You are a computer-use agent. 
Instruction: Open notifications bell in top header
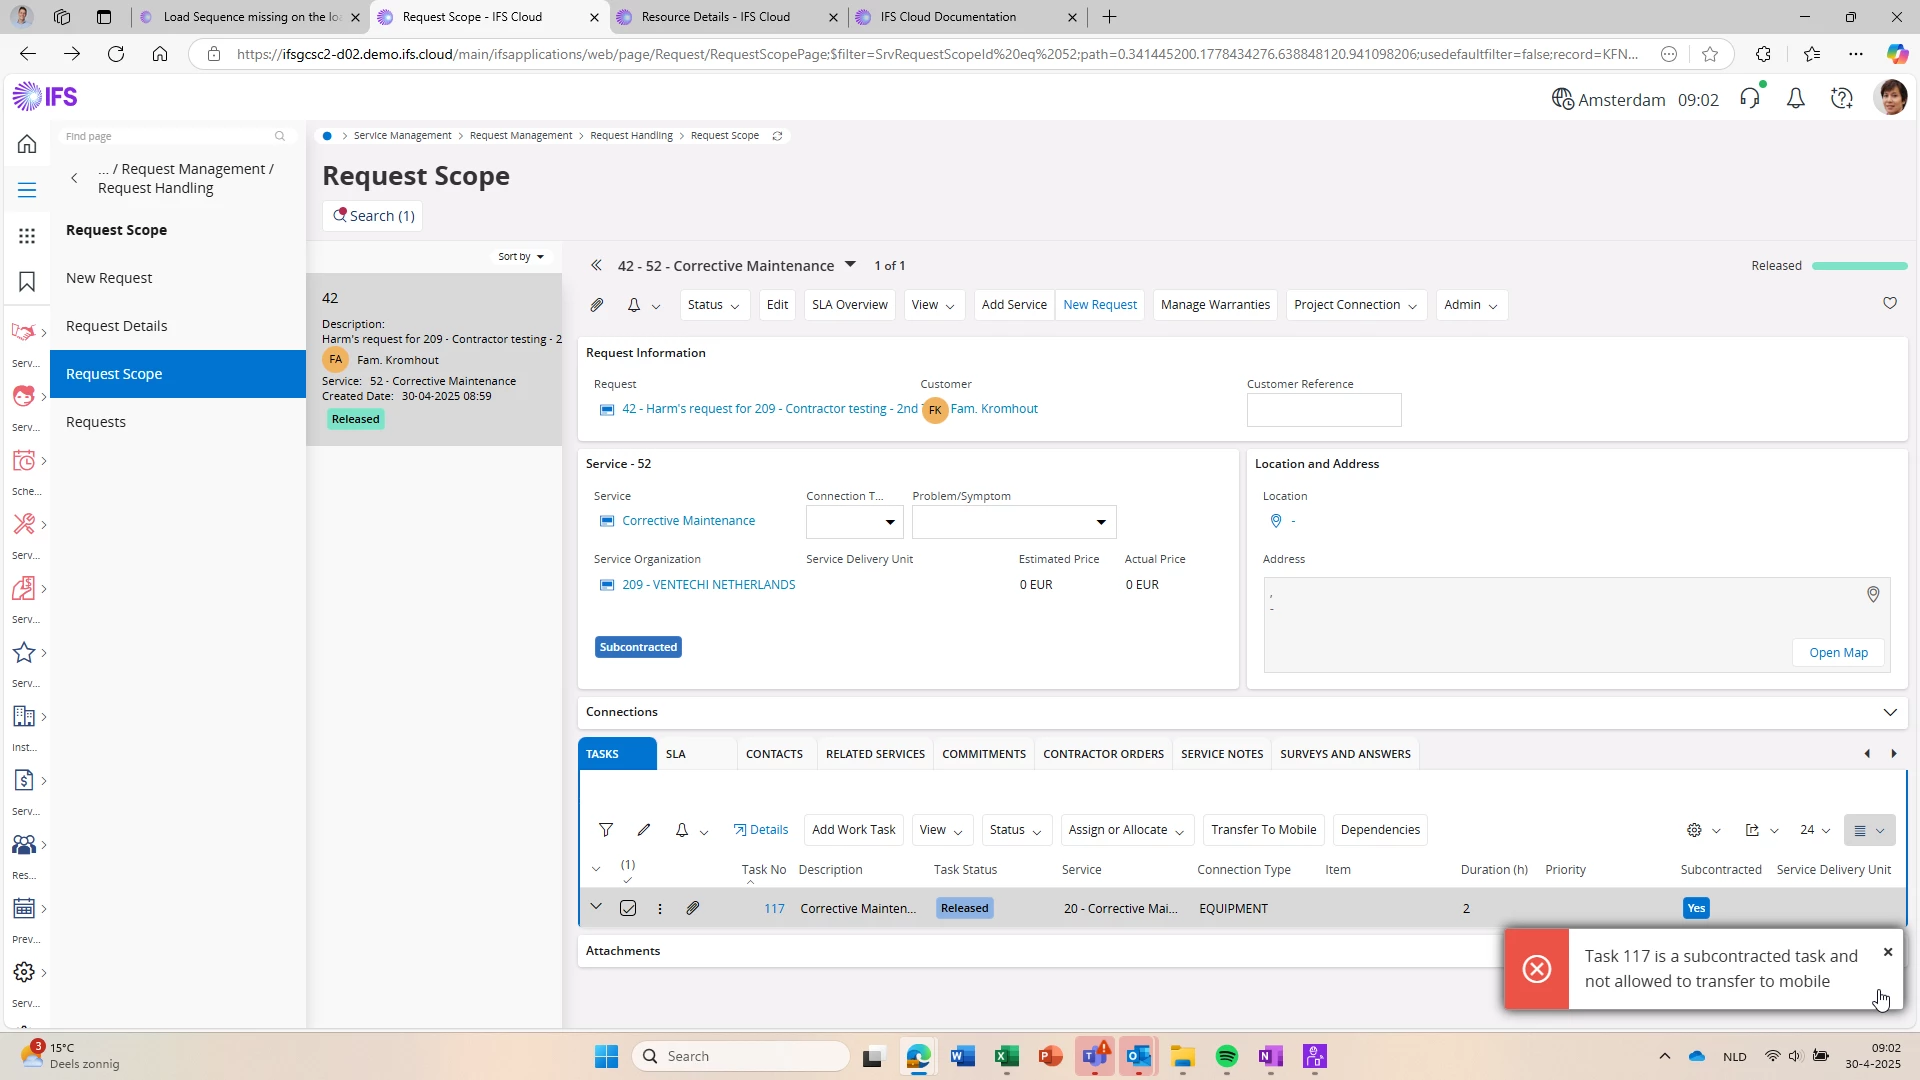[x=1796, y=98]
